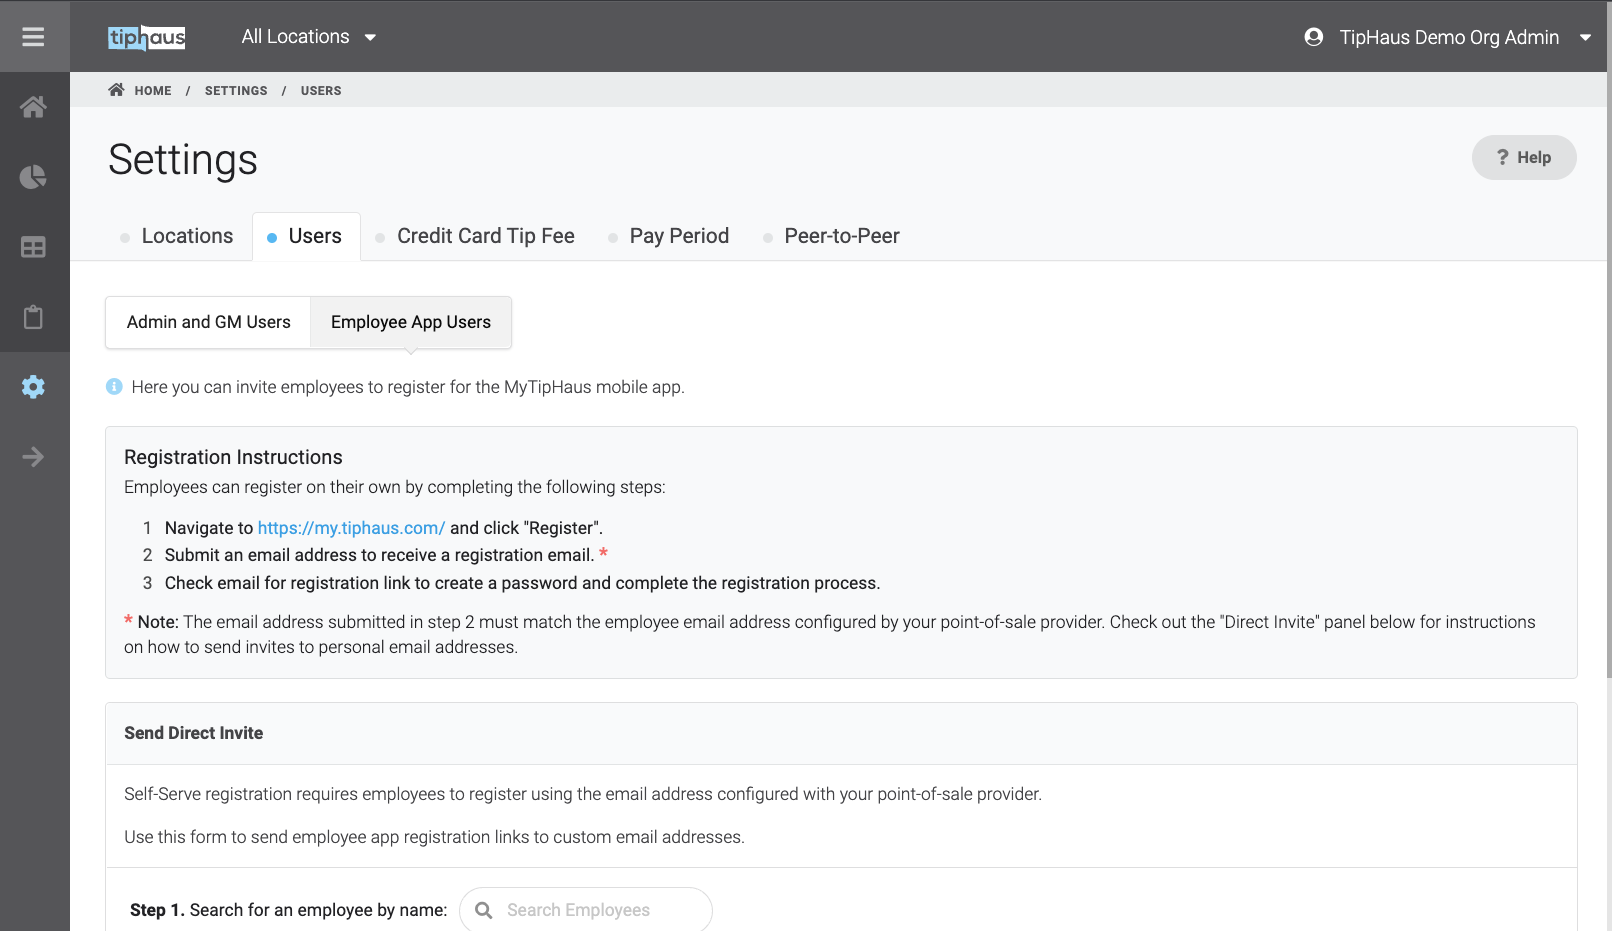Select the Pay Period tab

(678, 236)
